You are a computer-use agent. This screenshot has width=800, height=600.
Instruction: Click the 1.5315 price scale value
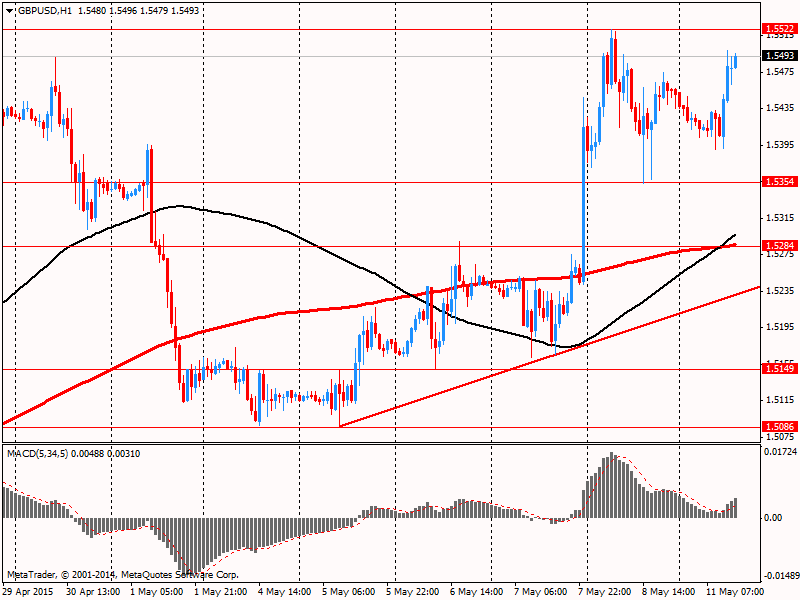[x=780, y=218]
